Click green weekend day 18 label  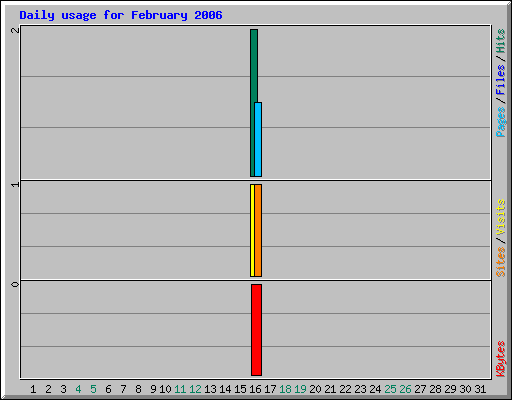pyautogui.click(x=285, y=389)
